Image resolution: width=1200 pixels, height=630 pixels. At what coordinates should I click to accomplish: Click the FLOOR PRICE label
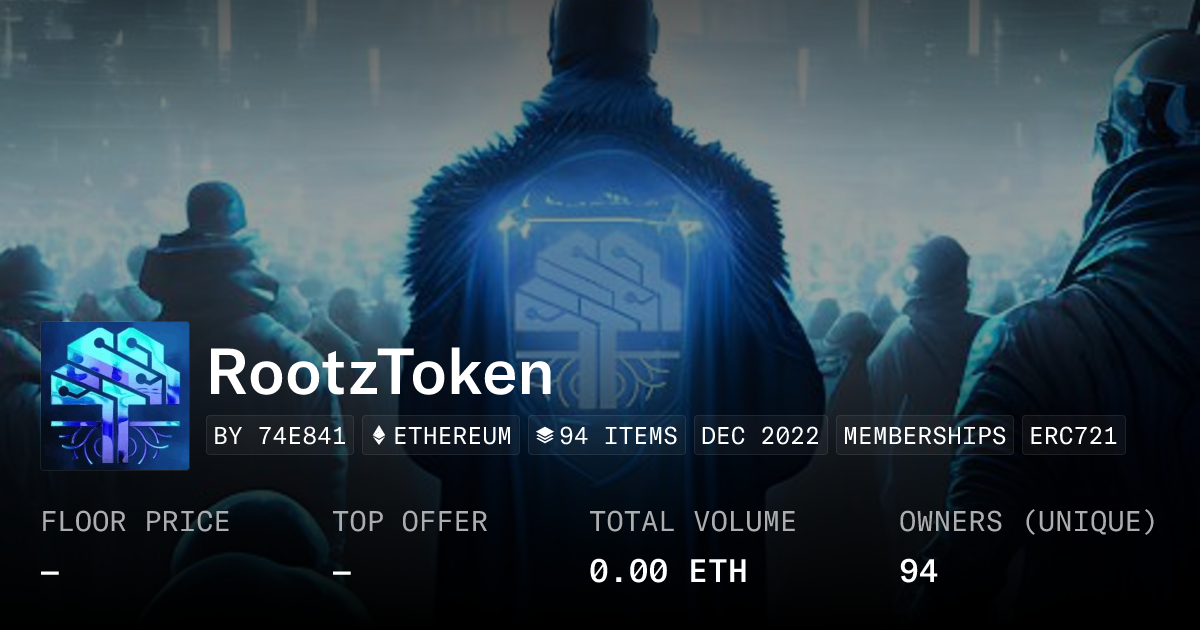135,522
